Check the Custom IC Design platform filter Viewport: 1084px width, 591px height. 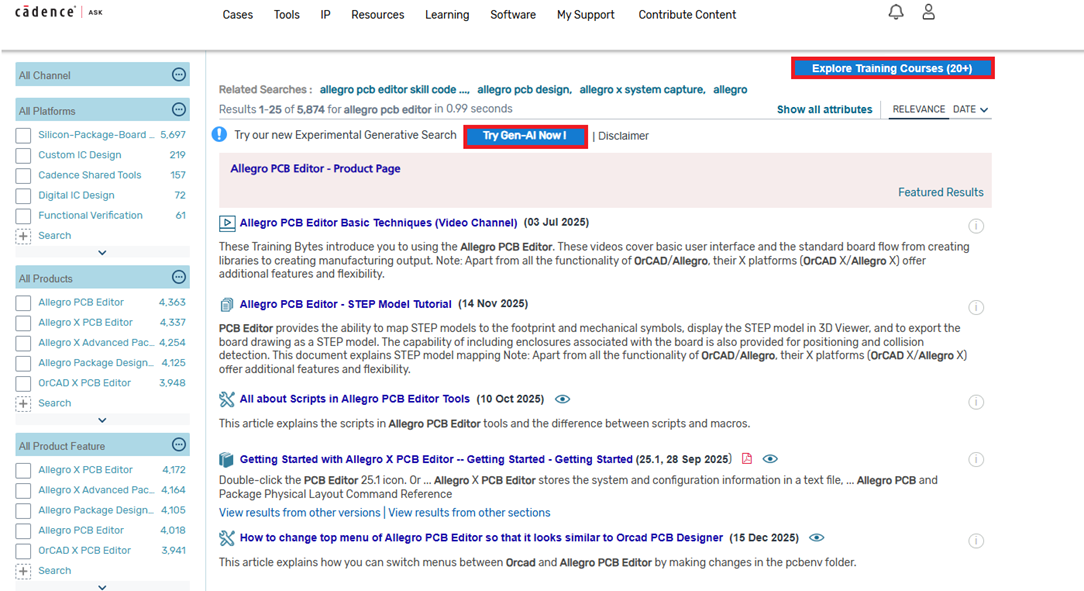click(x=23, y=155)
